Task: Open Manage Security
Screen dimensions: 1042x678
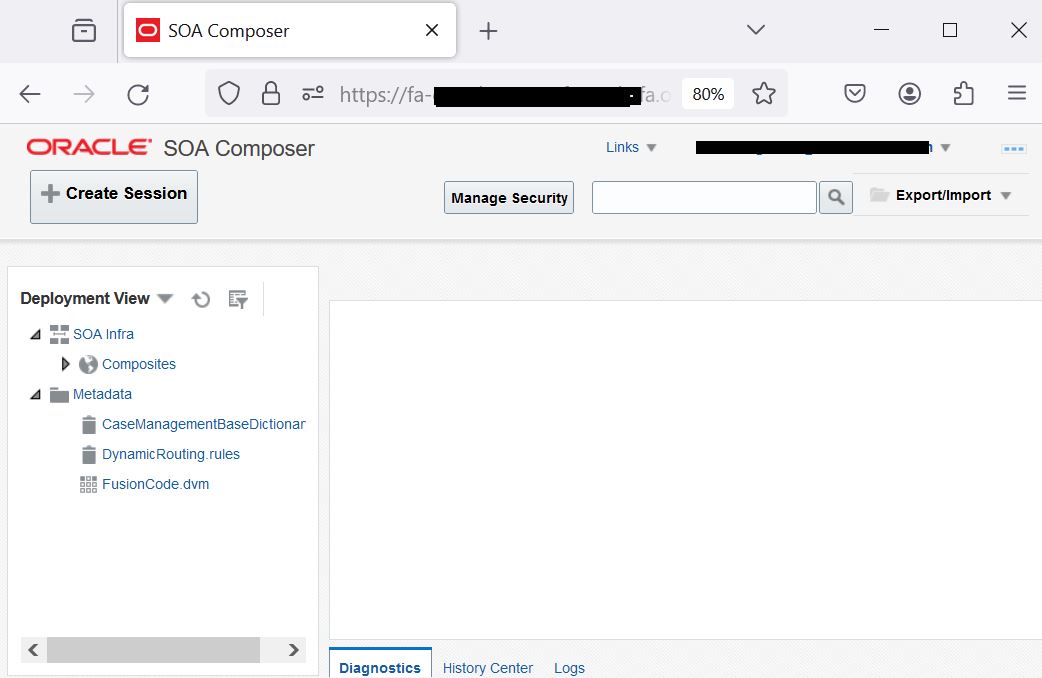Action: [509, 197]
